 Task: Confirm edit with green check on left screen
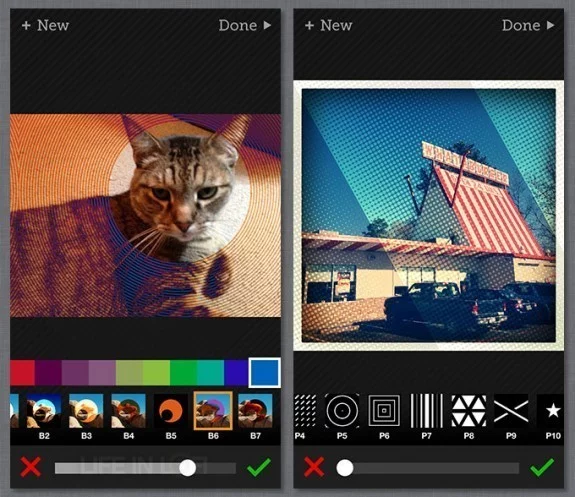pyautogui.click(x=259, y=467)
